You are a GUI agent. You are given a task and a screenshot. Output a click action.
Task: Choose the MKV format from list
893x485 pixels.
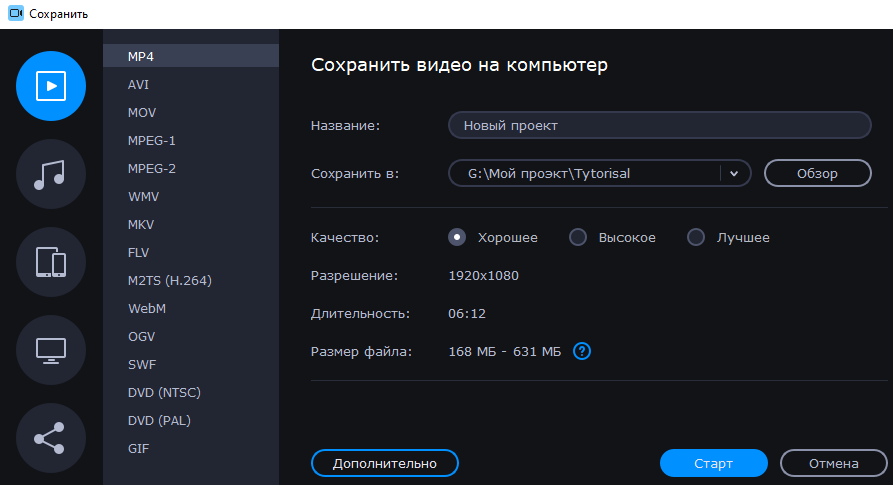(141, 224)
